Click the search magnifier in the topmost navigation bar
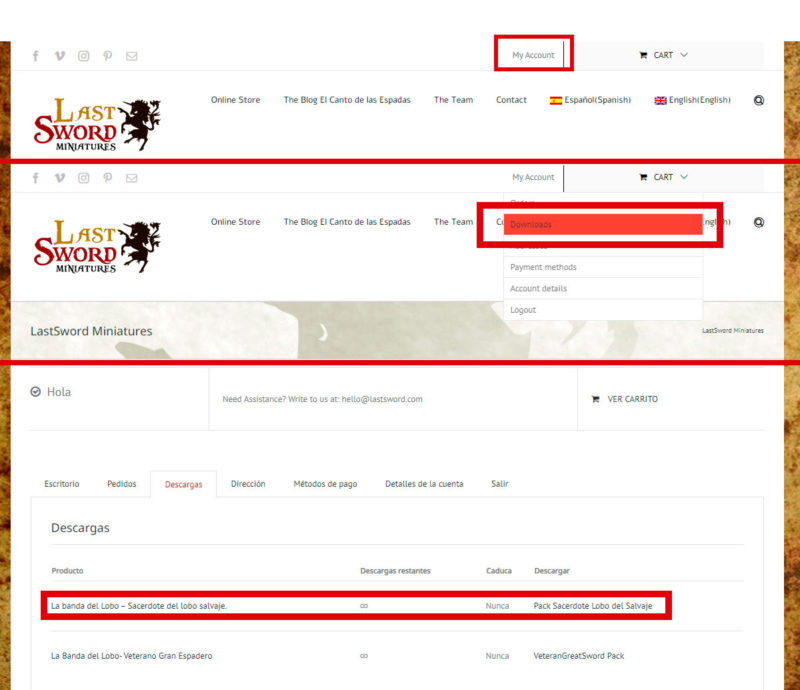 [x=758, y=100]
